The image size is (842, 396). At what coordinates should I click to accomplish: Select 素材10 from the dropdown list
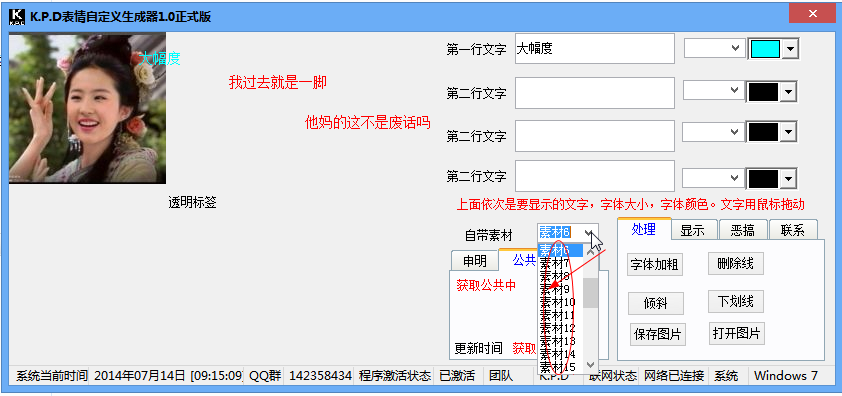point(561,302)
